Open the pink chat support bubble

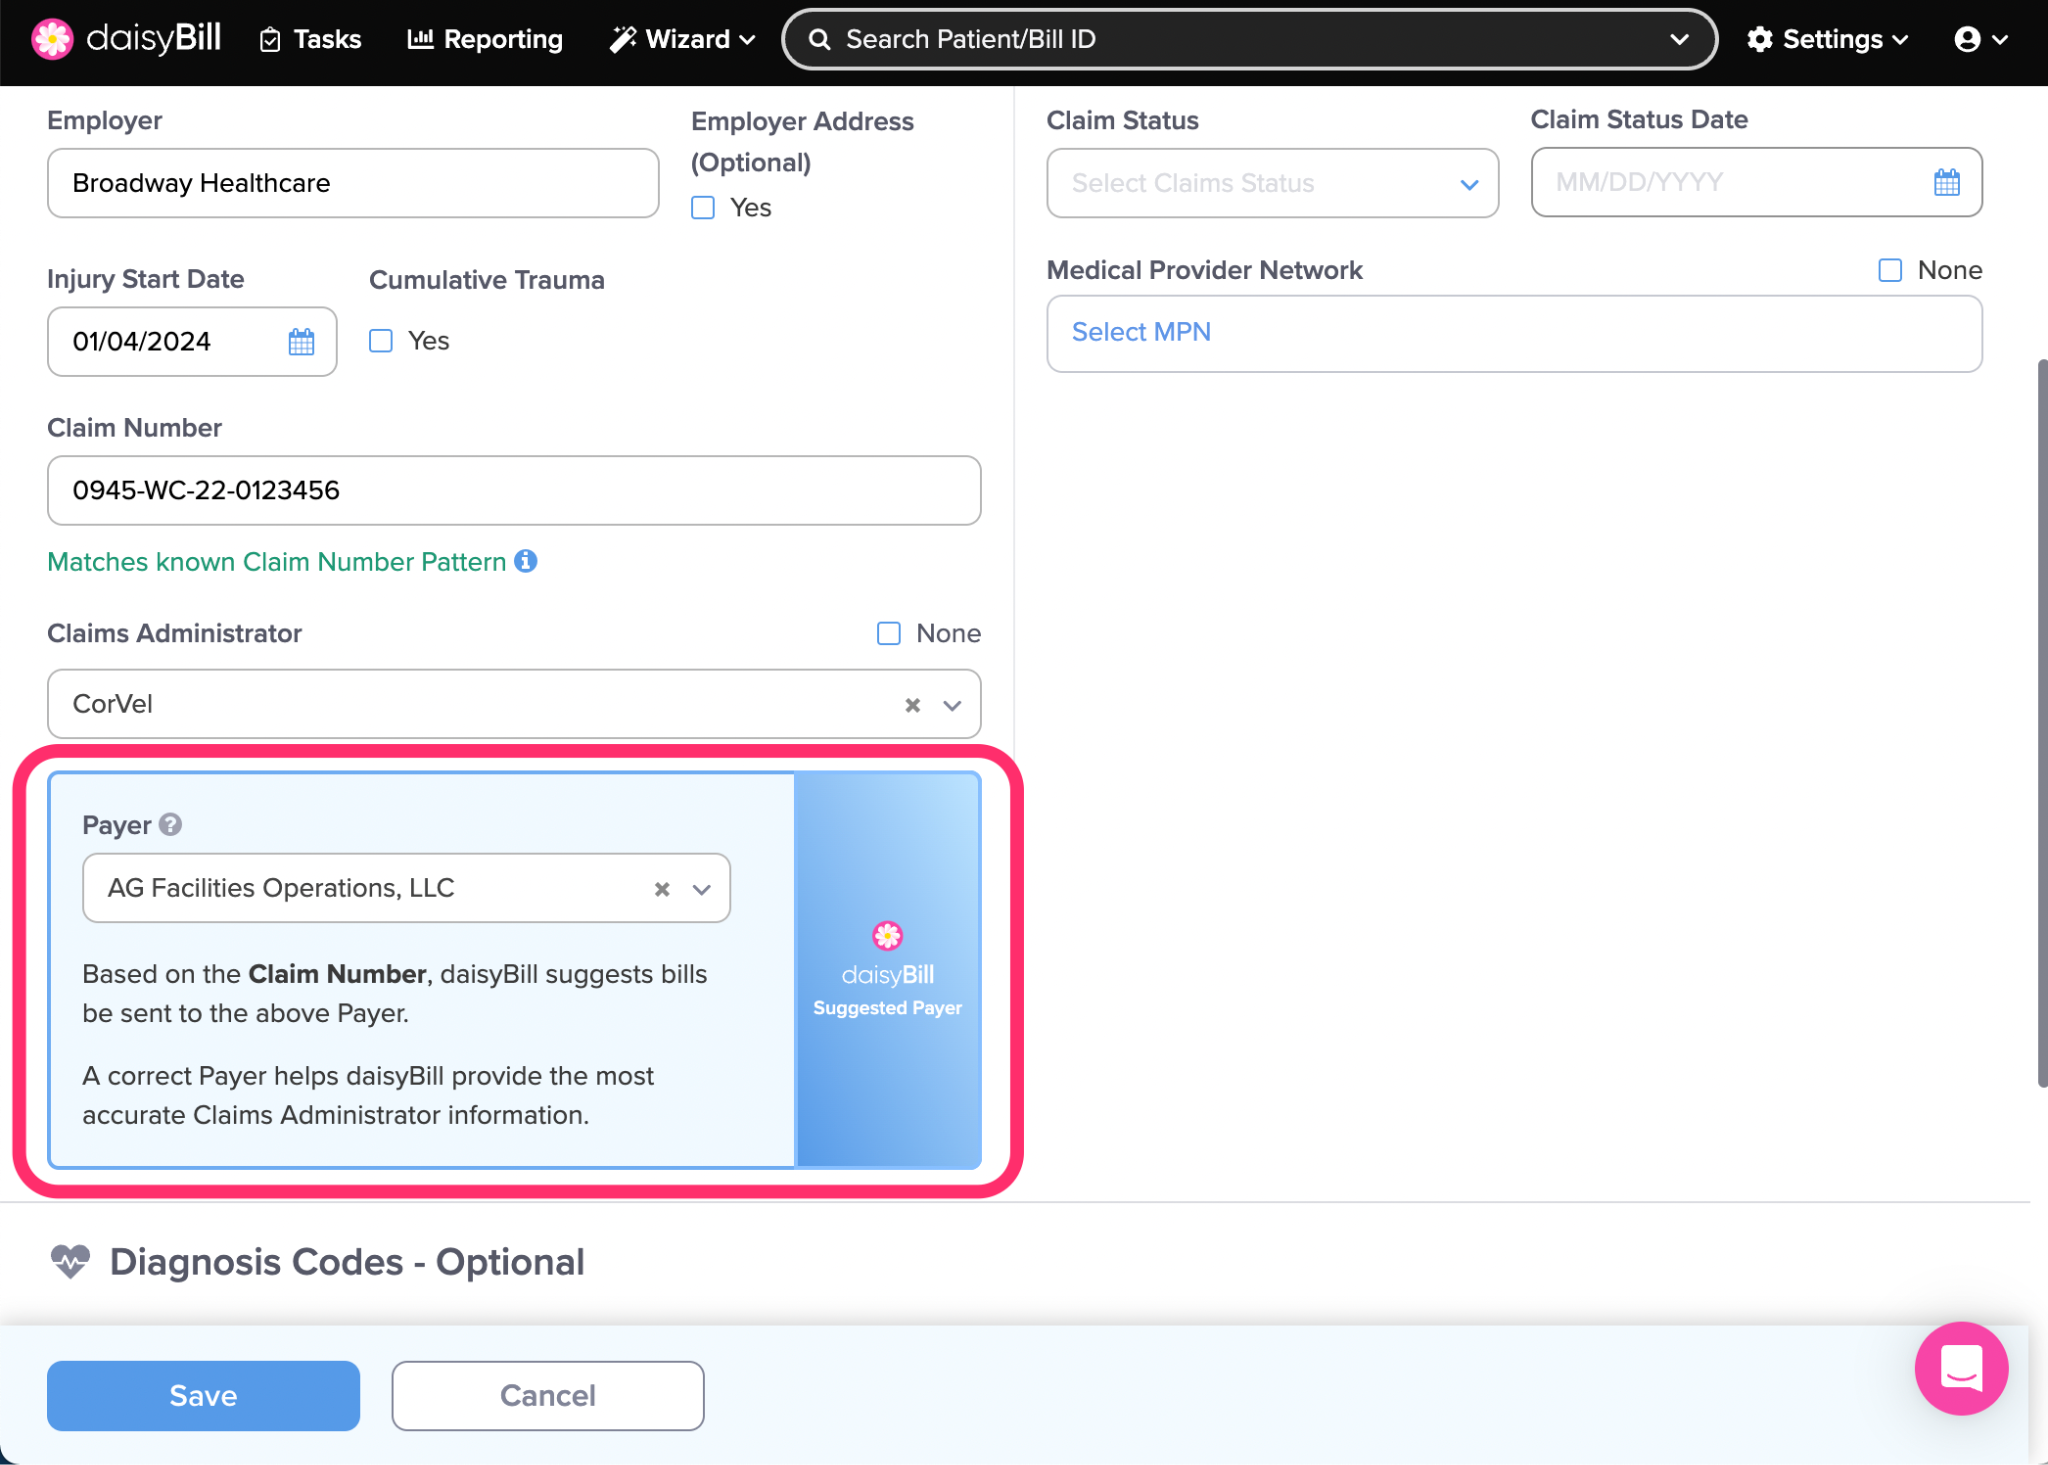[x=1960, y=1367]
